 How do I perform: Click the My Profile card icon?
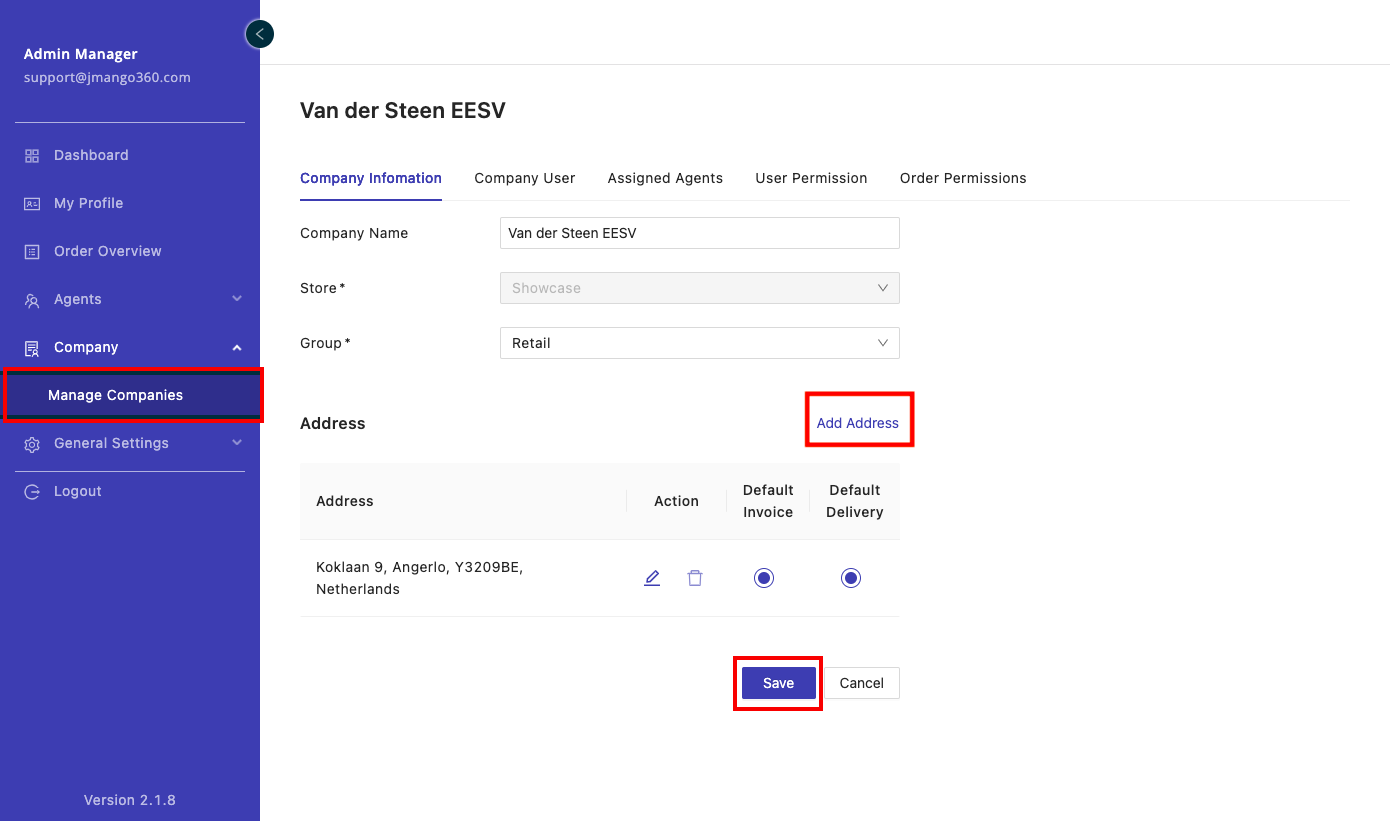32,204
